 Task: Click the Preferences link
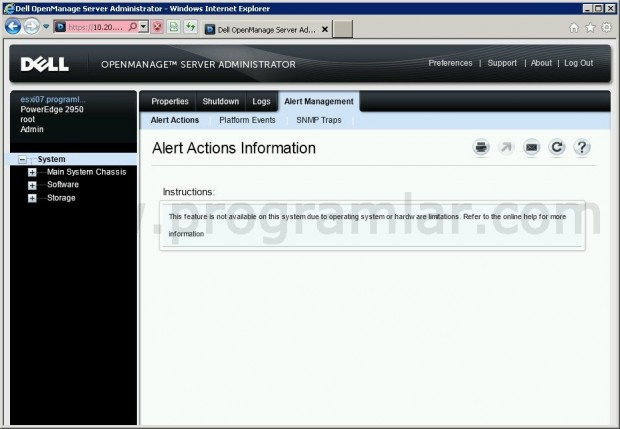(450, 63)
